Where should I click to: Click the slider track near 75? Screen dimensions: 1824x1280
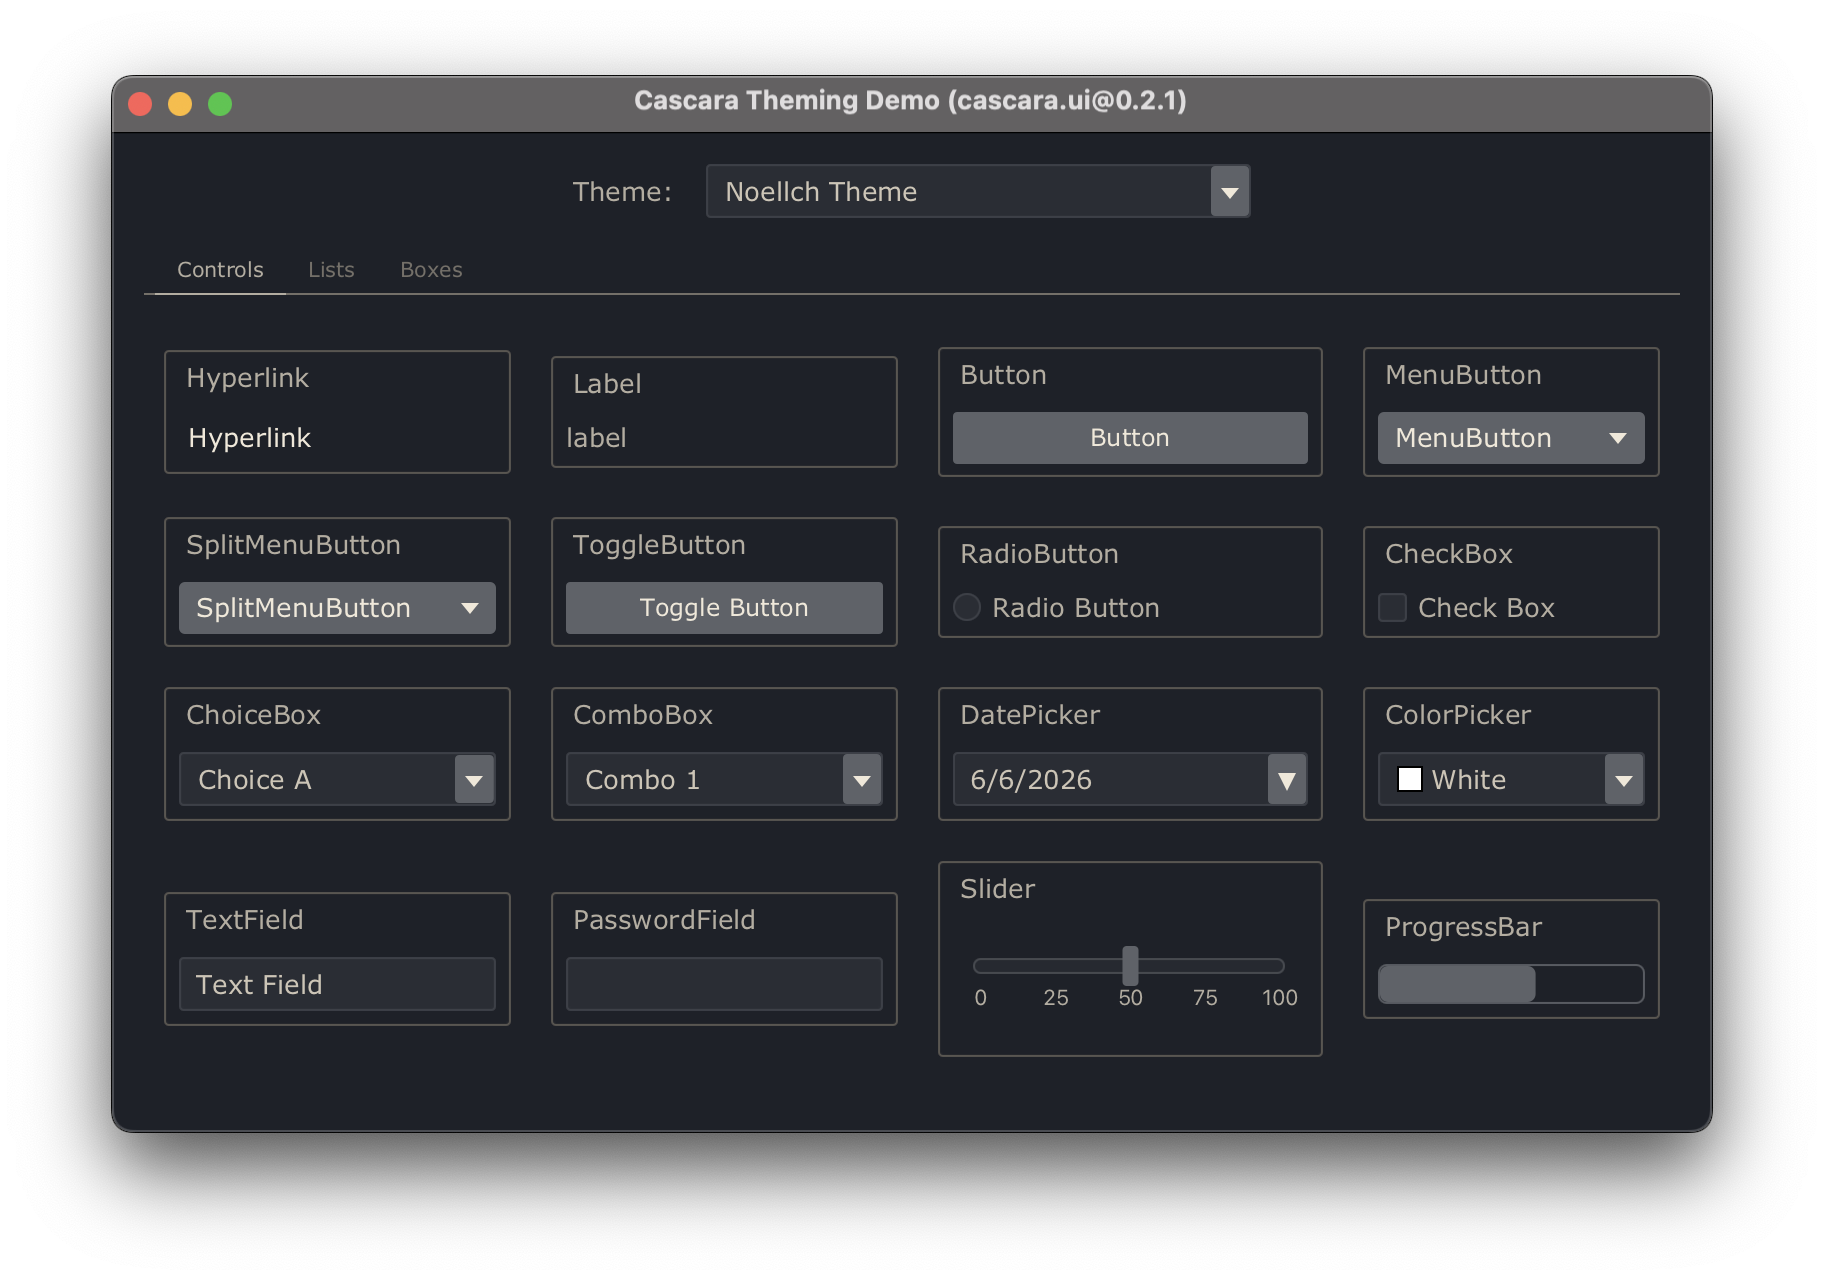point(1205,966)
